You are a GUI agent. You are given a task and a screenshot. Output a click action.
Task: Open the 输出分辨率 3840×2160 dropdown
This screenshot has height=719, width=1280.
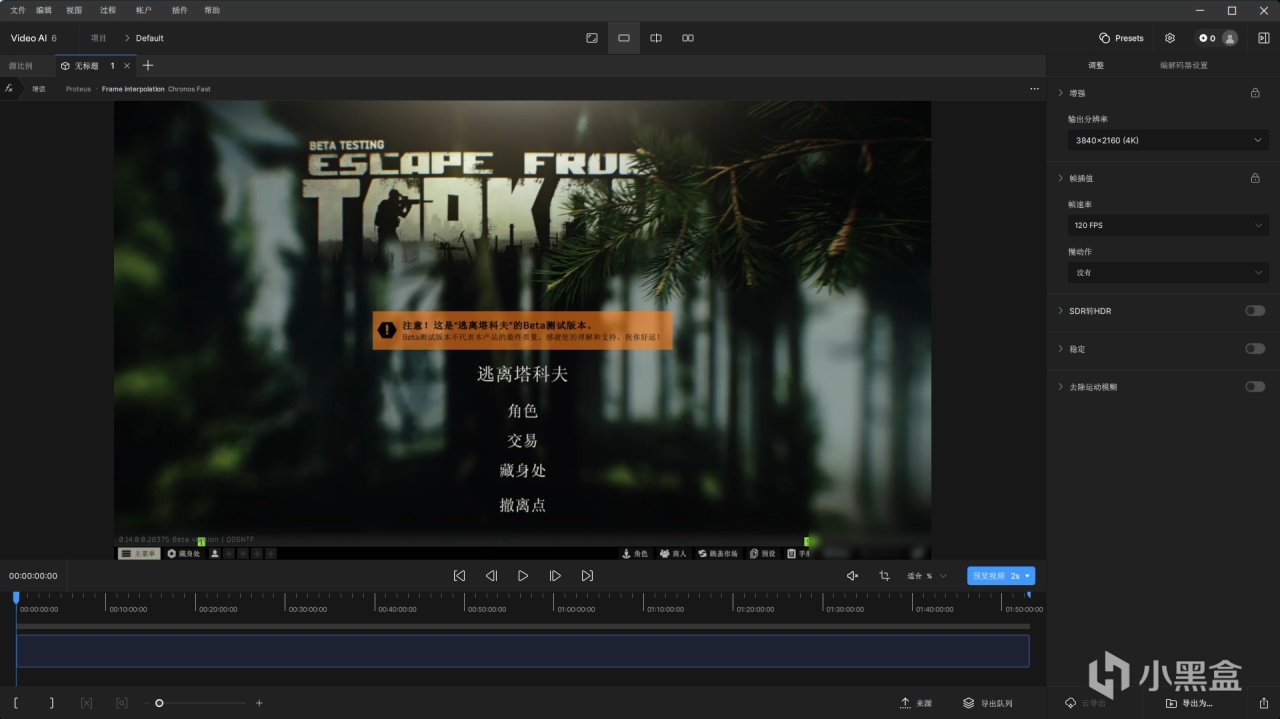(1168, 141)
